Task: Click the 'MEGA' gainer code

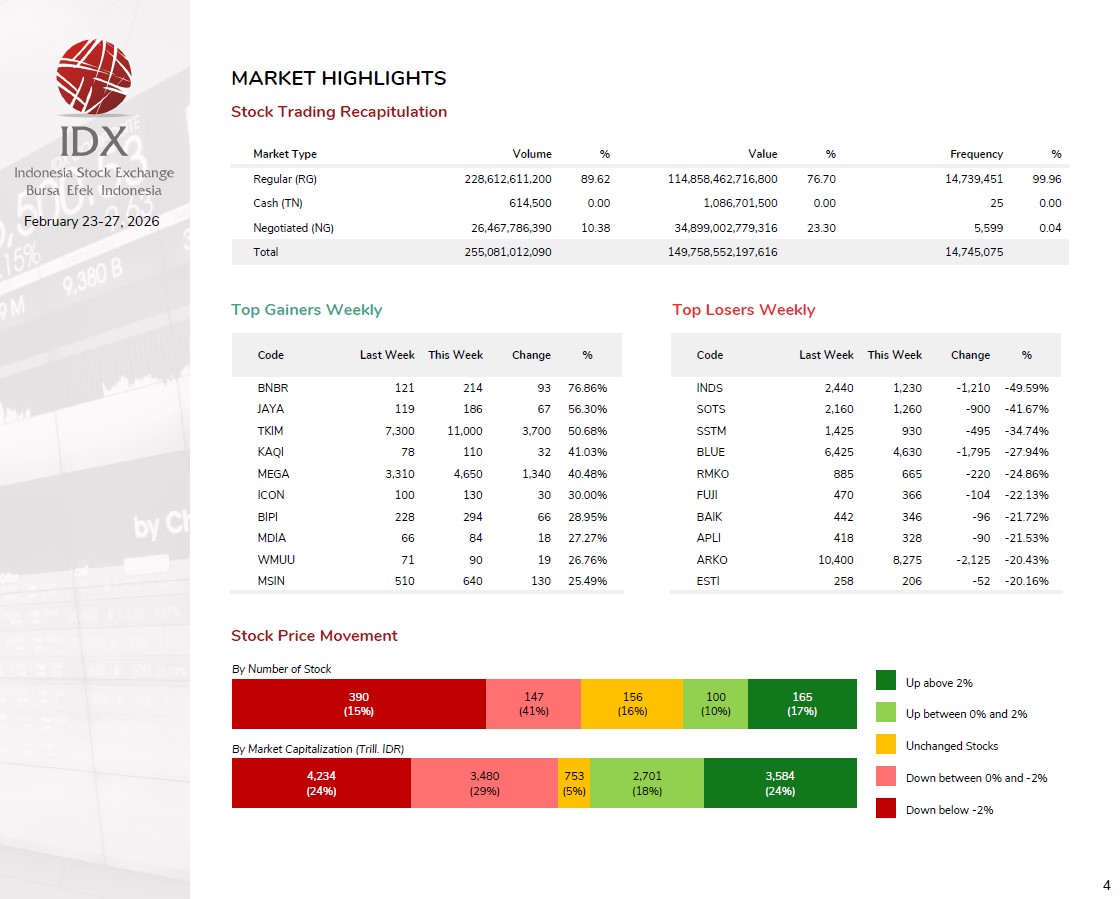Action: (274, 473)
